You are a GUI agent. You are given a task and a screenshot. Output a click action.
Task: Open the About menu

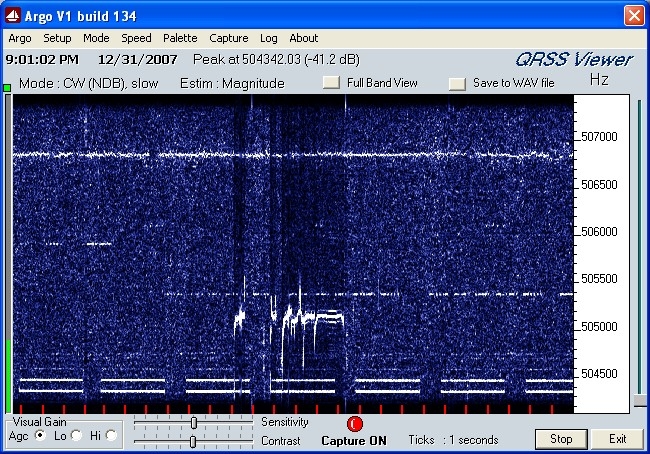(x=303, y=38)
